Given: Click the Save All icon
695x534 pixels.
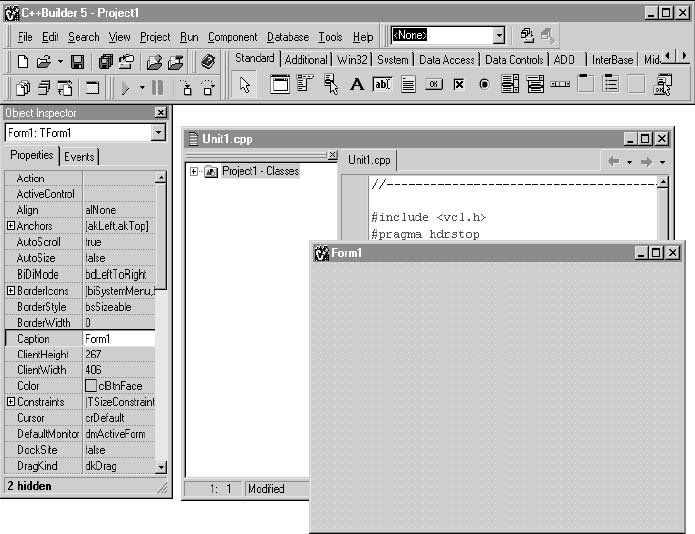Looking at the screenshot, I should click(x=105, y=62).
